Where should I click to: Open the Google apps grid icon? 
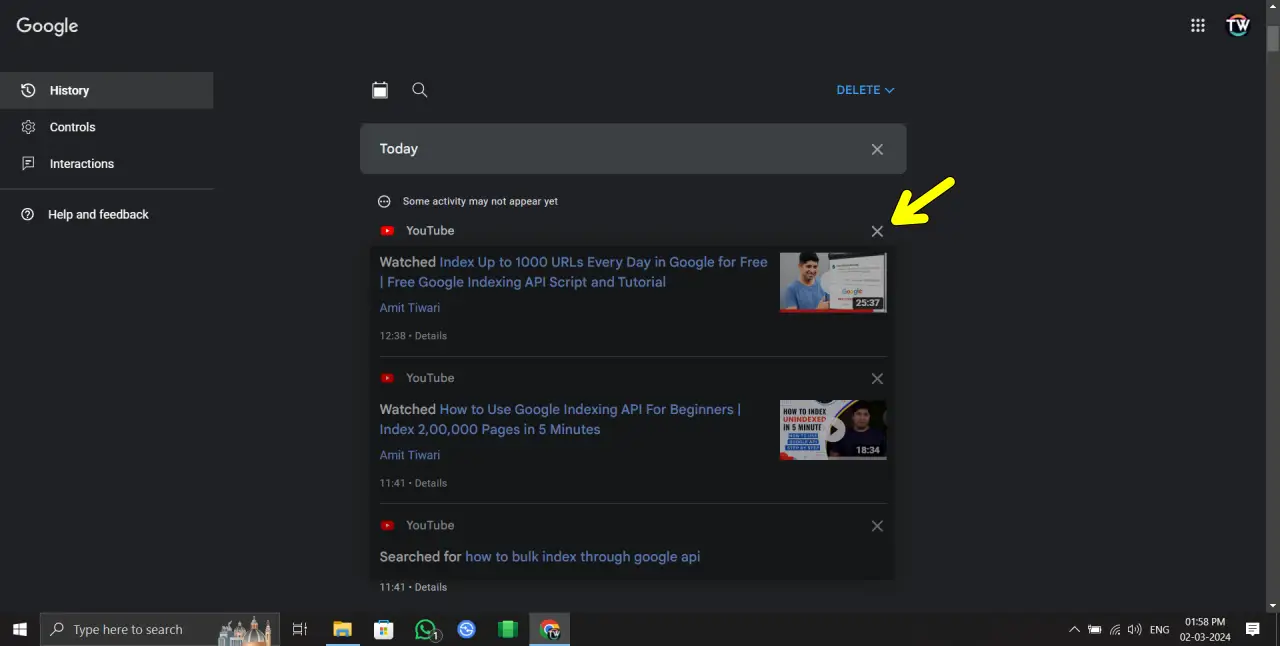click(x=1197, y=25)
